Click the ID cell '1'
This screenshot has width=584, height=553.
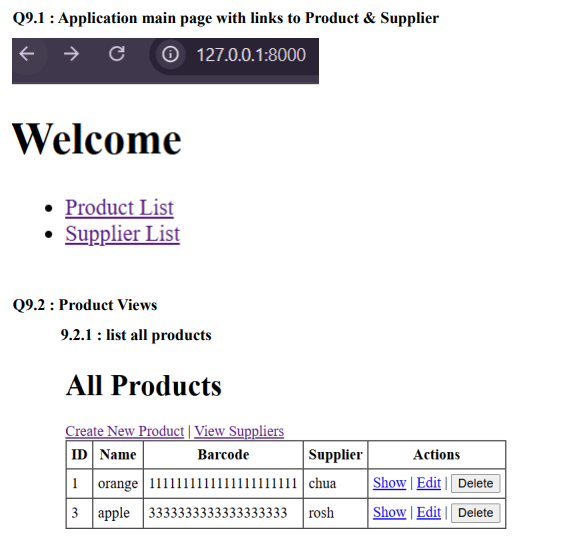pyautogui.click(x=79, y=483)
